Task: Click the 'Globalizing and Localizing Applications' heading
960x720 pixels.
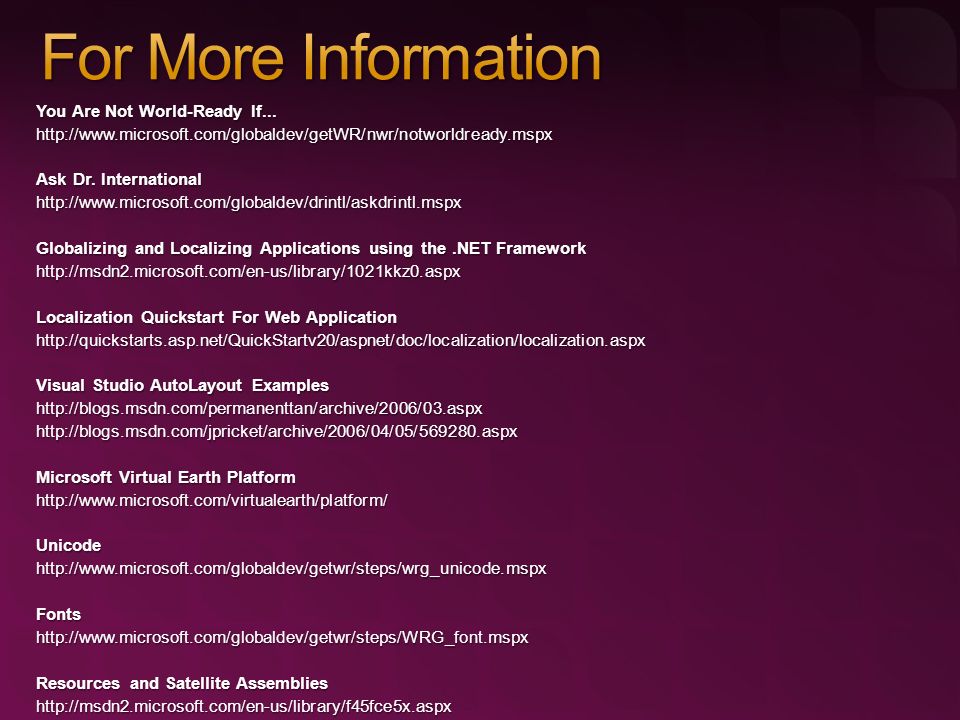Action: point(311,248)
